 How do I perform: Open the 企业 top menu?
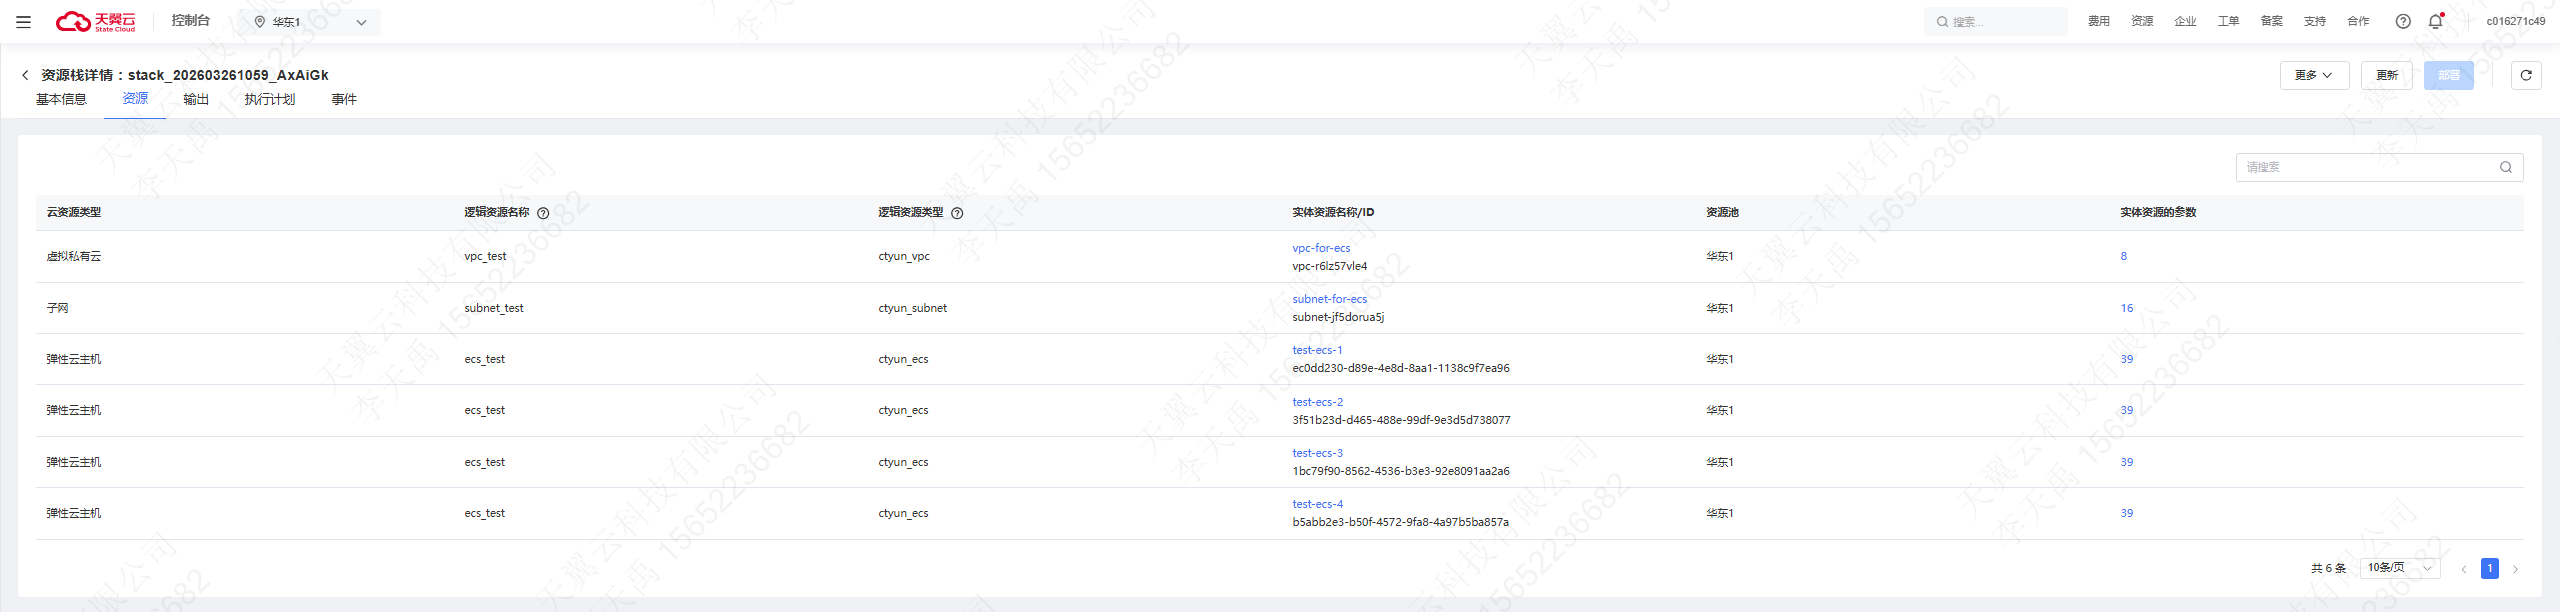(x=2185, y=21)
